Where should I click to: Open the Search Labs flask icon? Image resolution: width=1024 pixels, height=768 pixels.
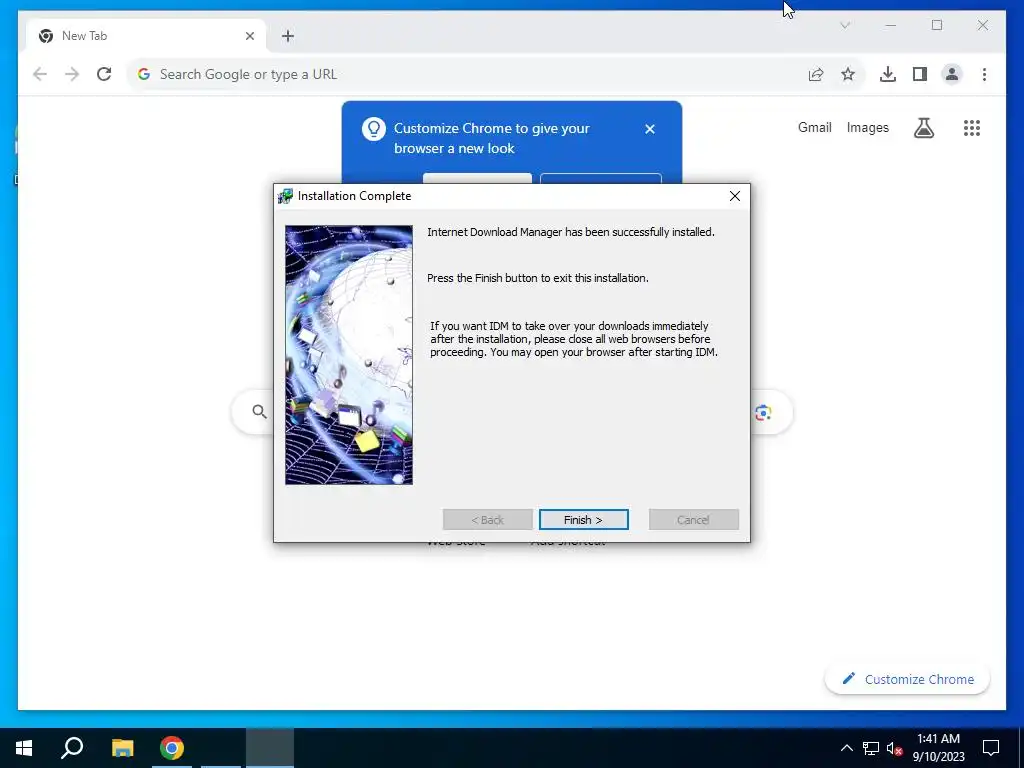click(x=923, y=128)
